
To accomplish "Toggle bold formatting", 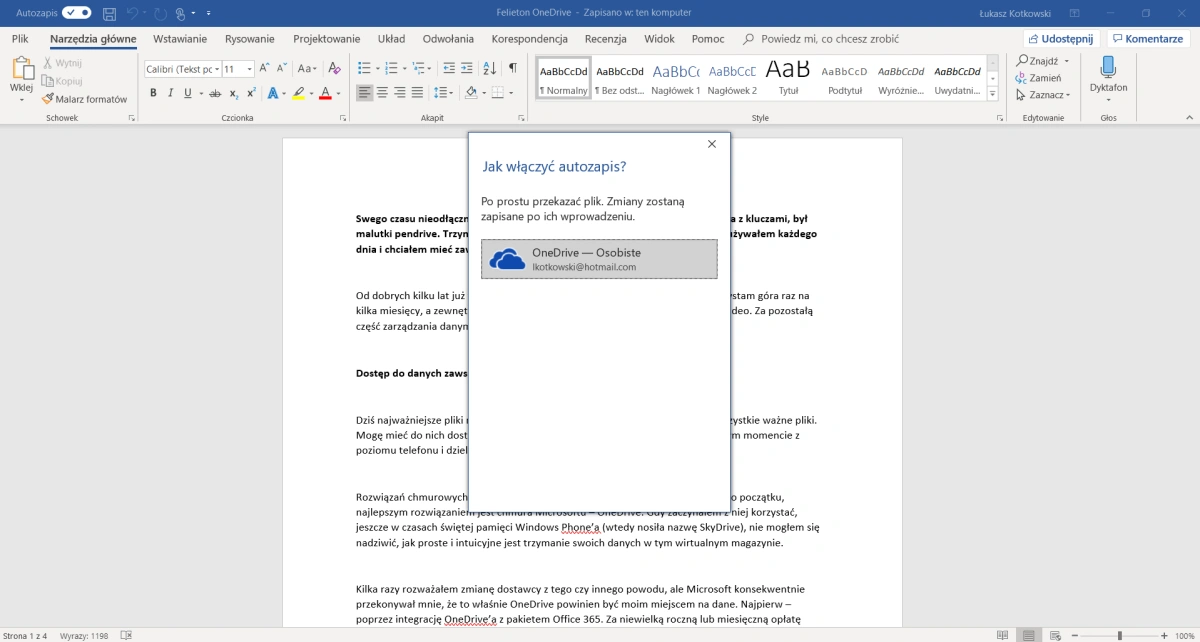I will pos(153,93).
